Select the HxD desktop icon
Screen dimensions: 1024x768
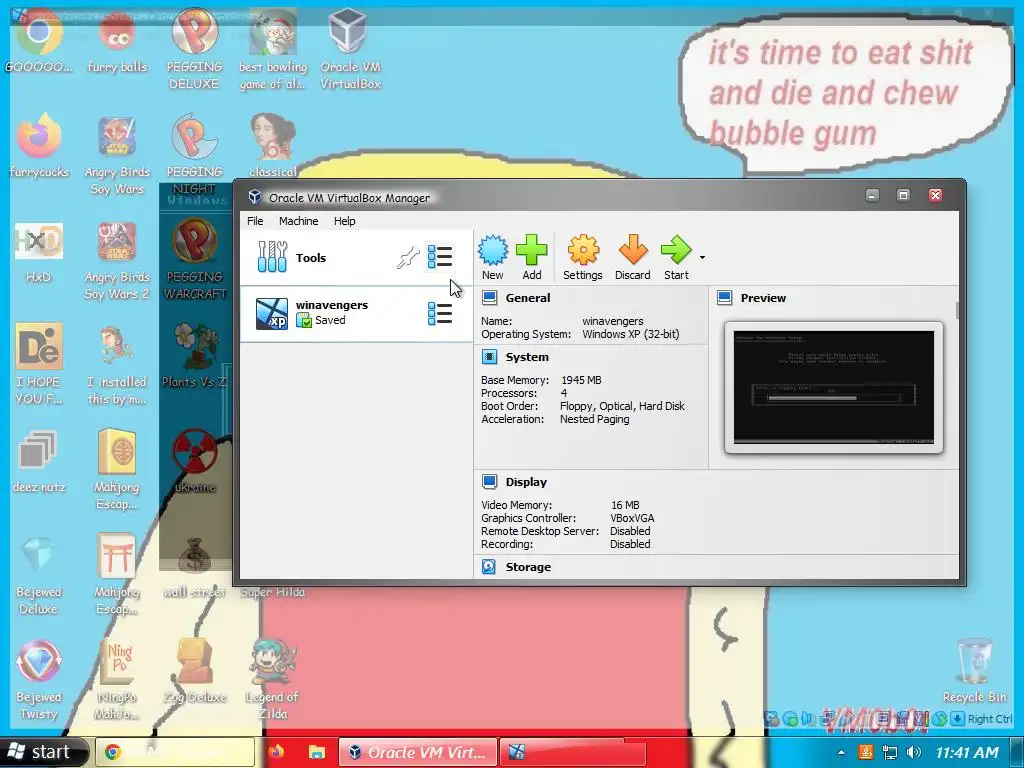pyautogui.click(x=39, y=252)
